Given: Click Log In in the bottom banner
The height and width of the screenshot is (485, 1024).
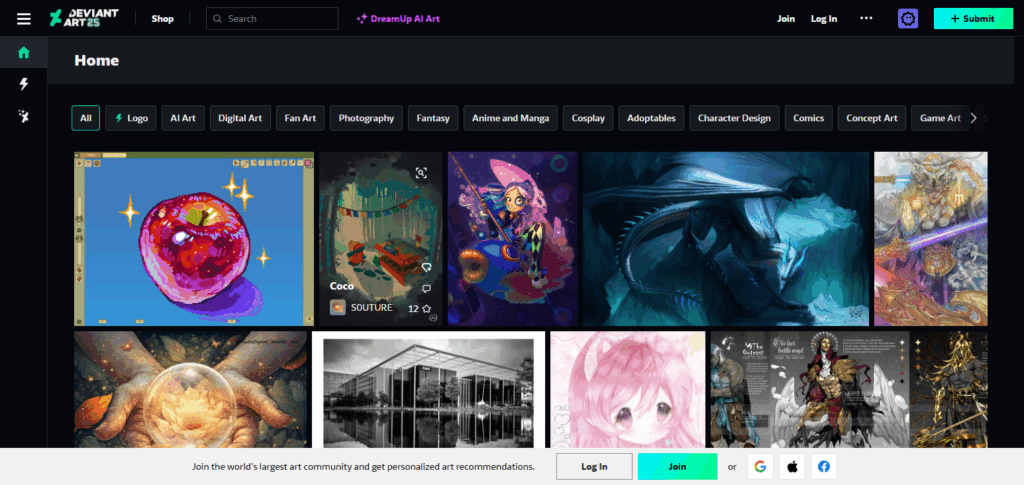Looking at the screenshot, I should pos(594,467).
